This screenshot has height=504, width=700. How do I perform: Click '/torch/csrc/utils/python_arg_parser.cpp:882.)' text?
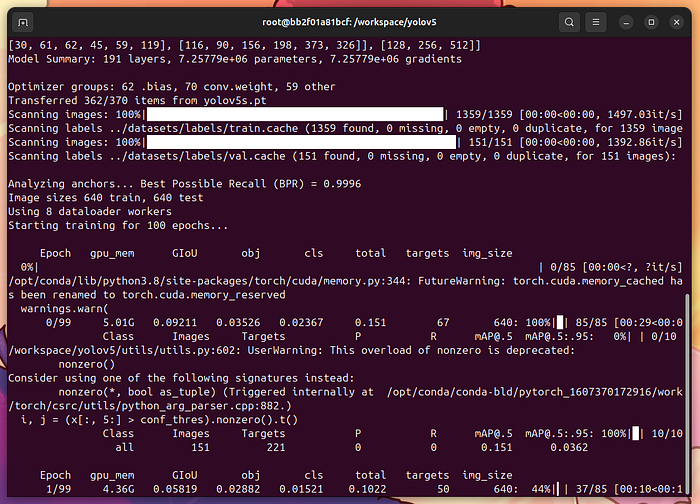click(x=150, y=405)
